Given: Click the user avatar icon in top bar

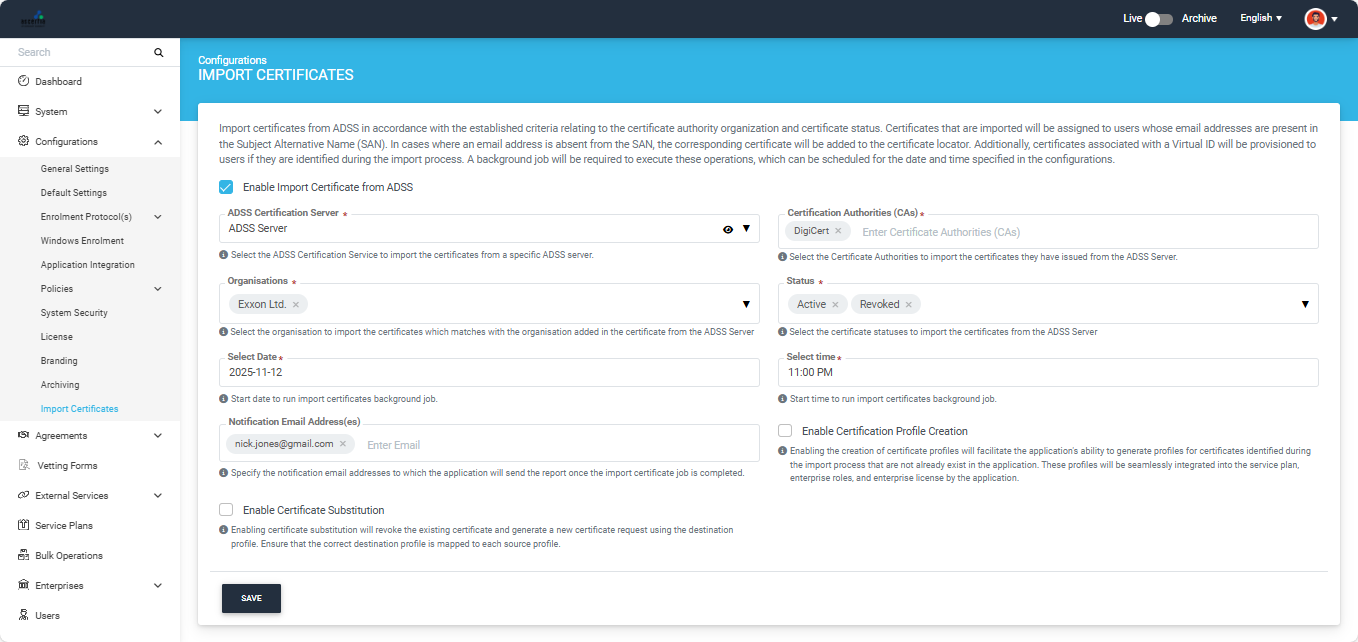Looking at the screenshot, I should 1315,18.
